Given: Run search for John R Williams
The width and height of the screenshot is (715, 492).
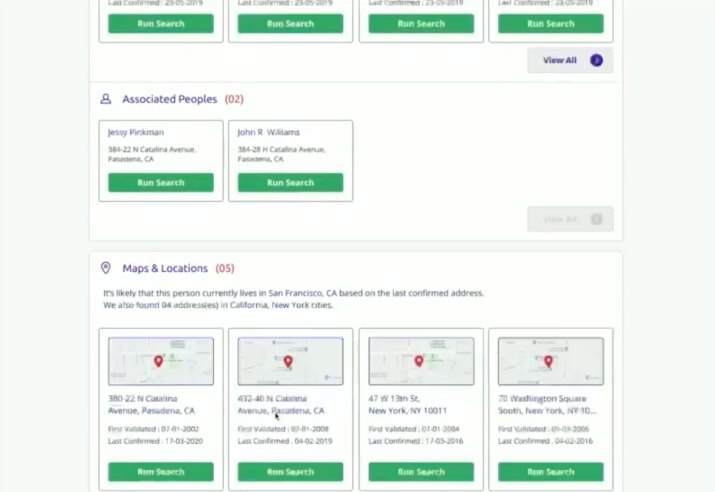Looking at the screenshot, I should [x=290, y=182].
